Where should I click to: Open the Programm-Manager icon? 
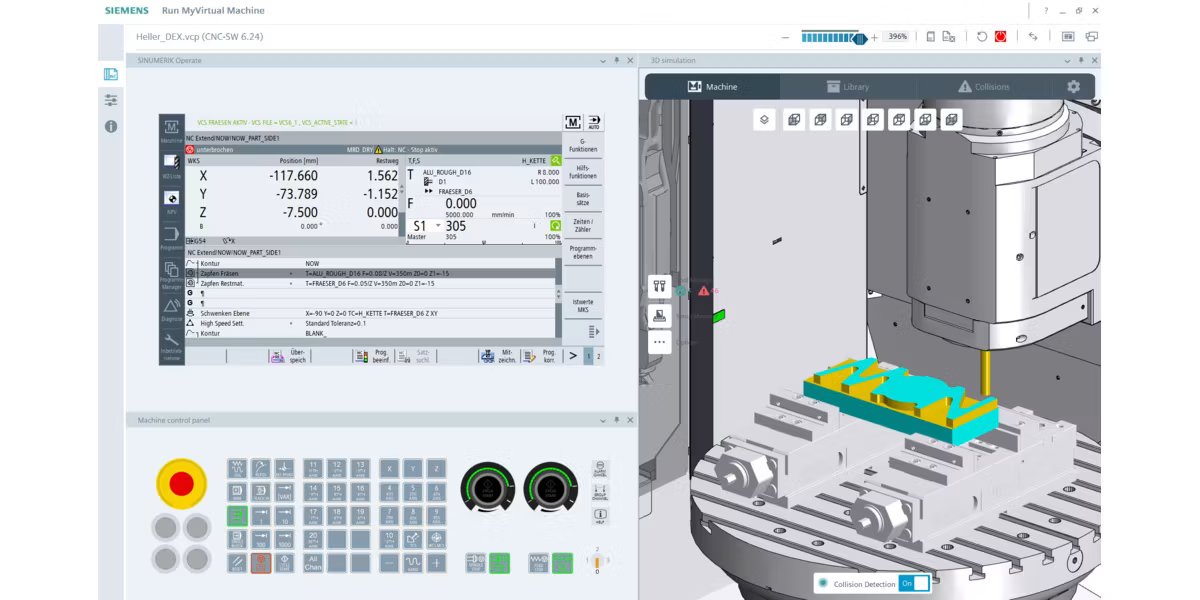(x=171, y=274)
